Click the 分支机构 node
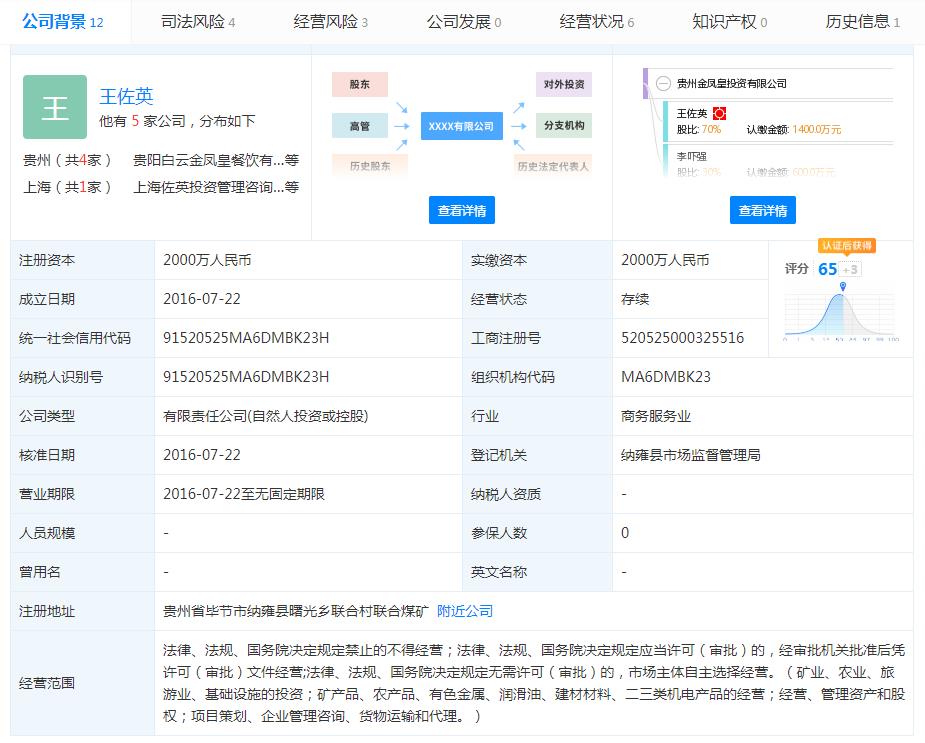 562,126
